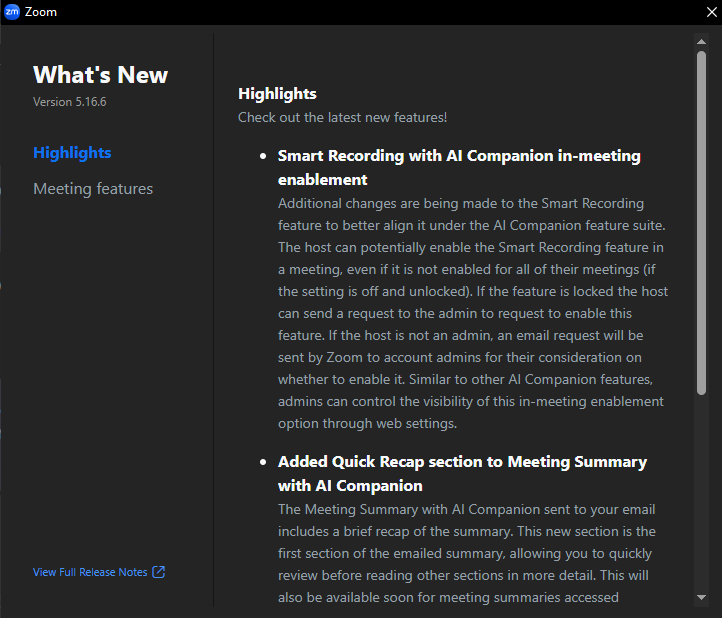Close the What's New window
The height and width of the screenshot is (618, 722).
pyautogui.click(x=710, y=12)
